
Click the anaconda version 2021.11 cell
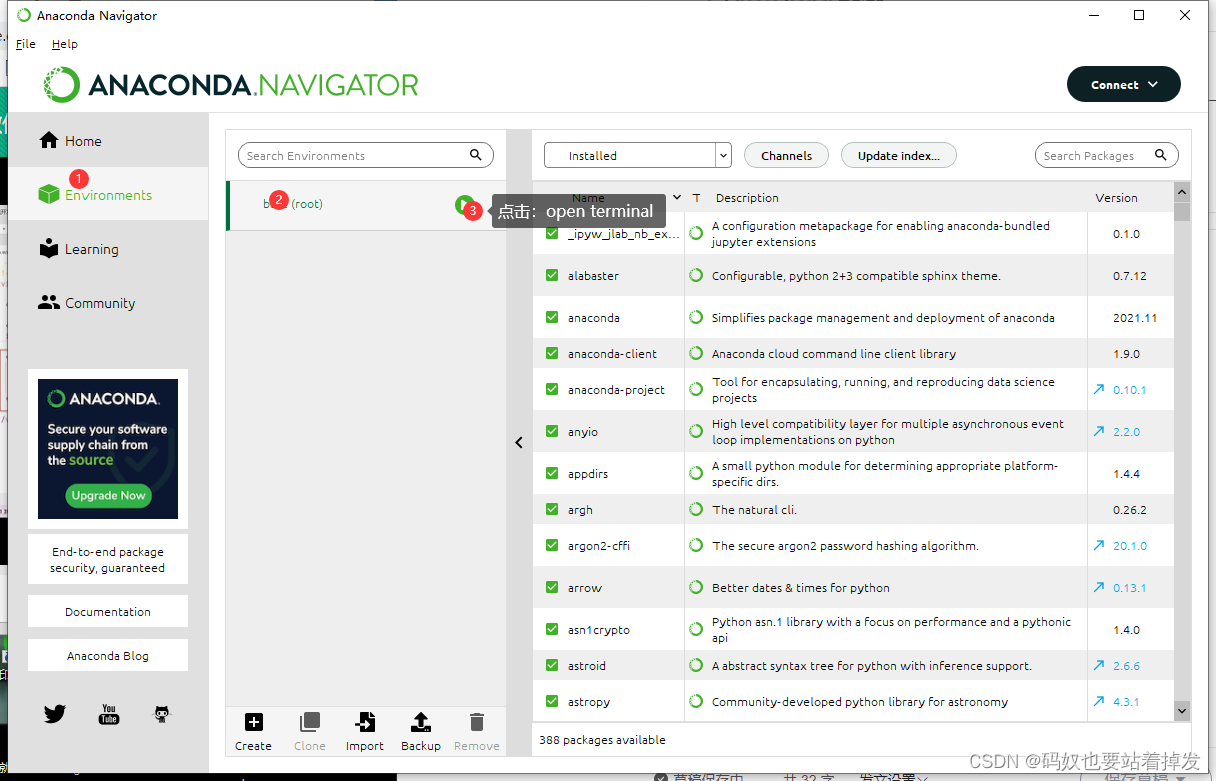pyautogui.click(x=1135, y=318)
